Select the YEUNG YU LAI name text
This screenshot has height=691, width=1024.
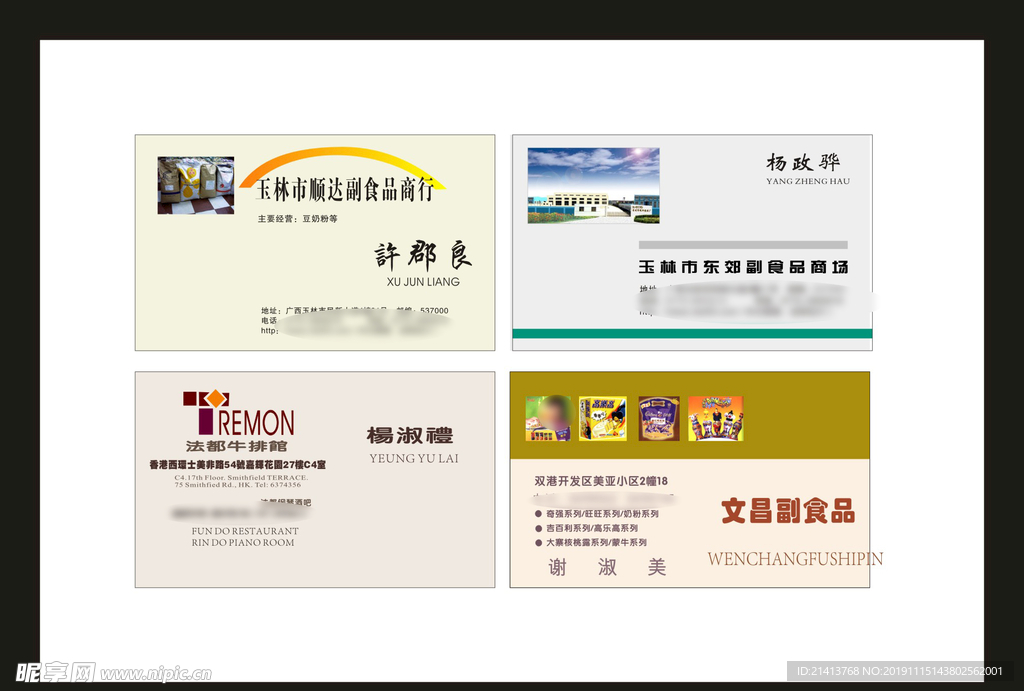[x=413, y=458]
